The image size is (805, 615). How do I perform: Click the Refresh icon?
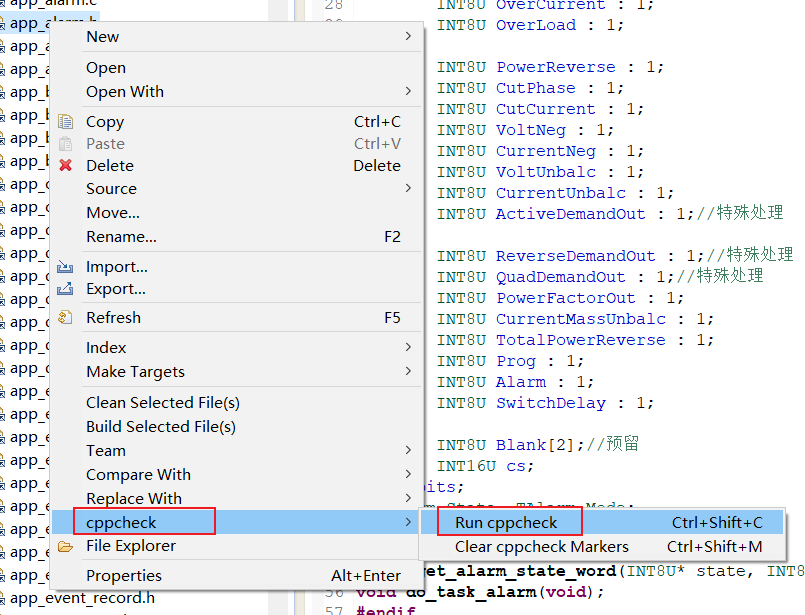tap(65, 317)
